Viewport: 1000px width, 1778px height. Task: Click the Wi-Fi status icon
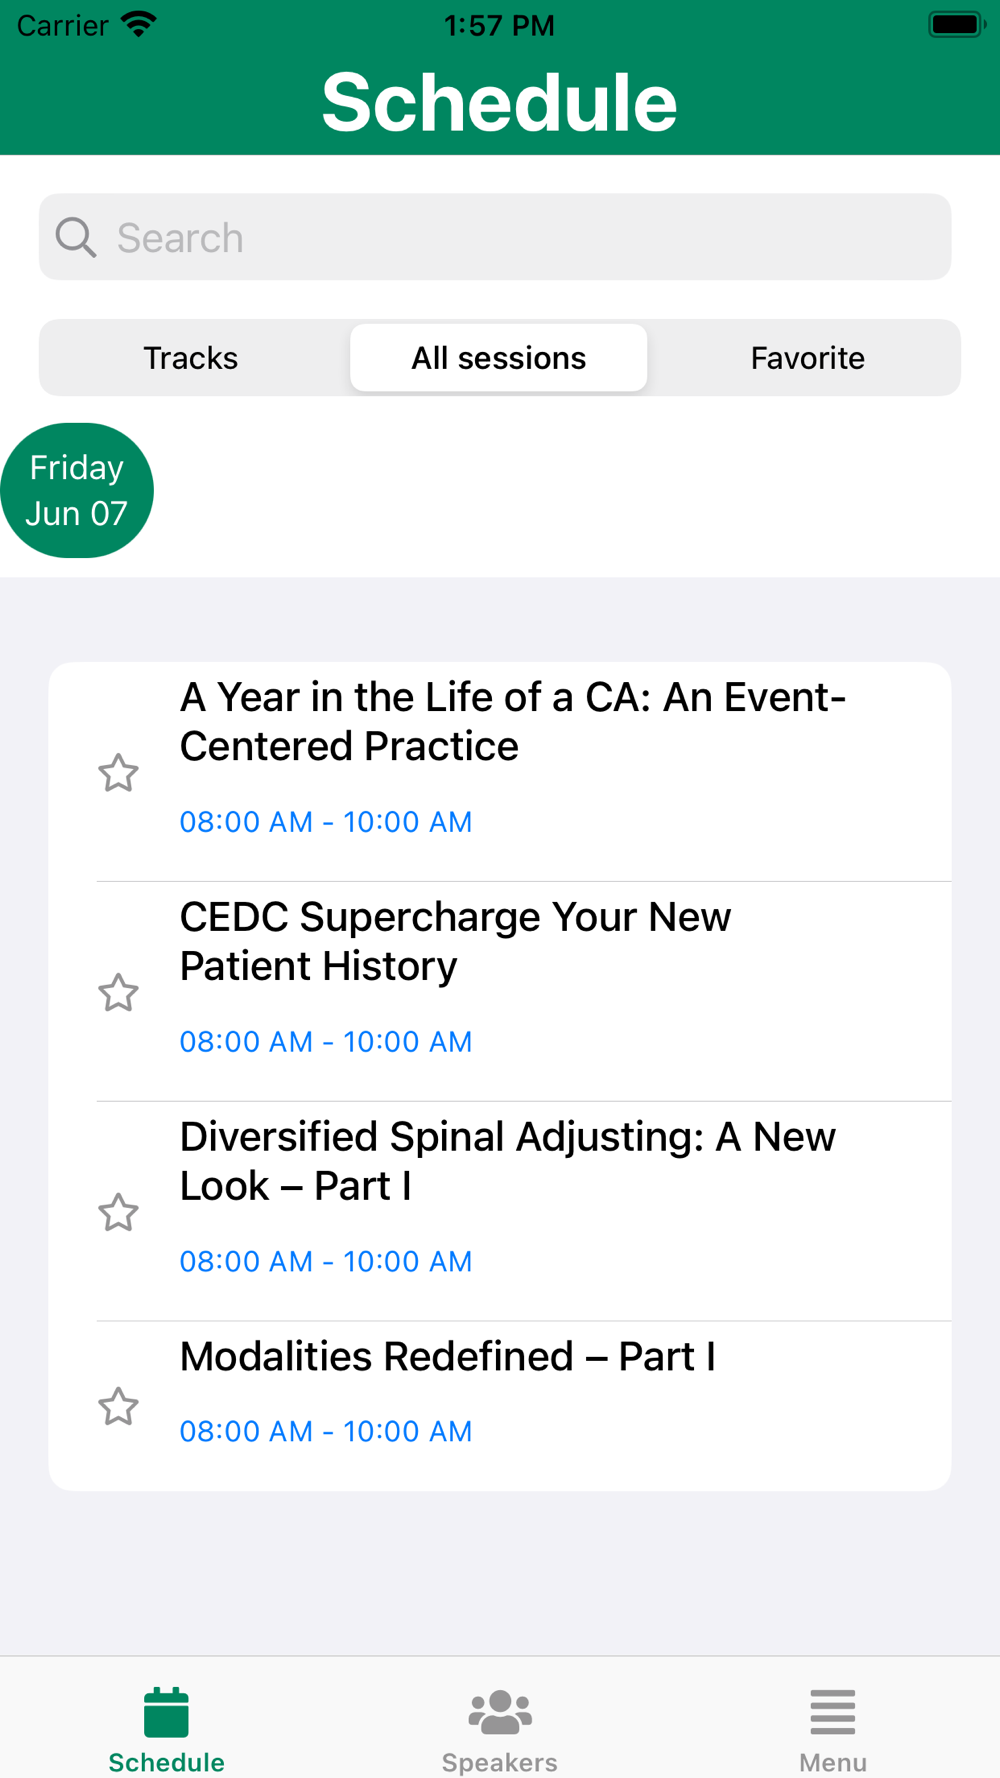pos(139,24)
